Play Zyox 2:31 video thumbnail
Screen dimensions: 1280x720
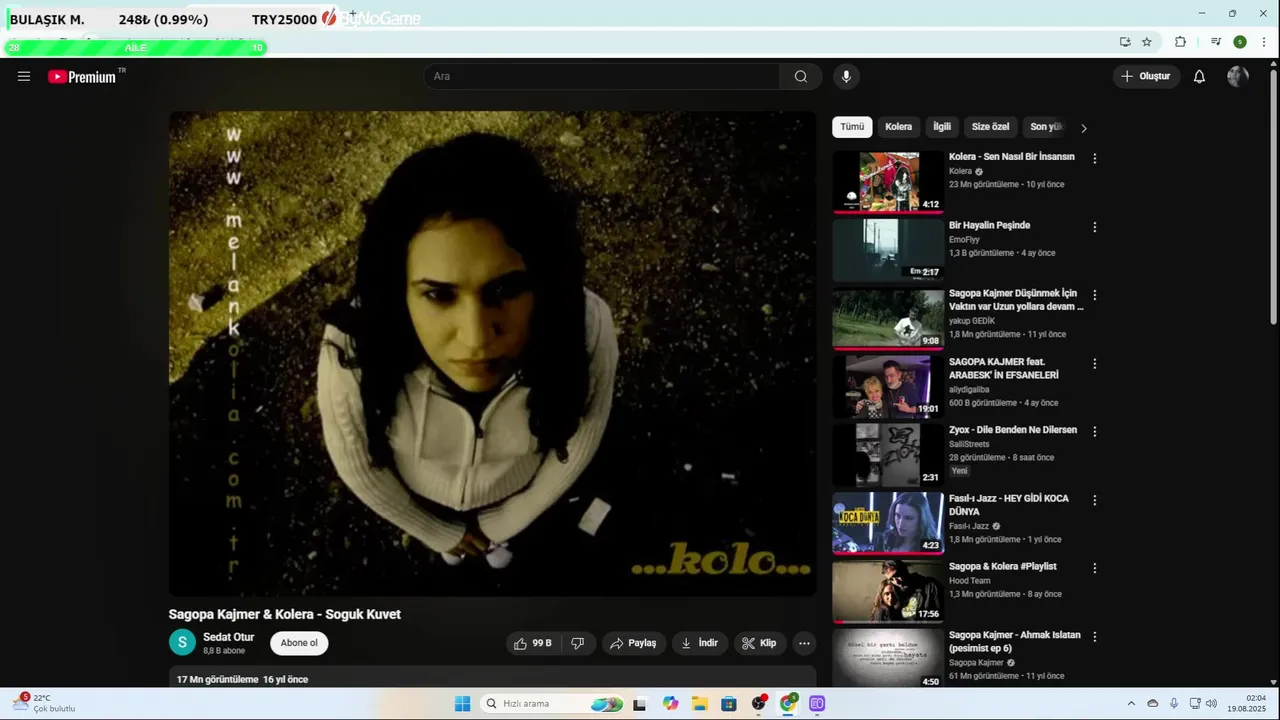pos(888,455)
